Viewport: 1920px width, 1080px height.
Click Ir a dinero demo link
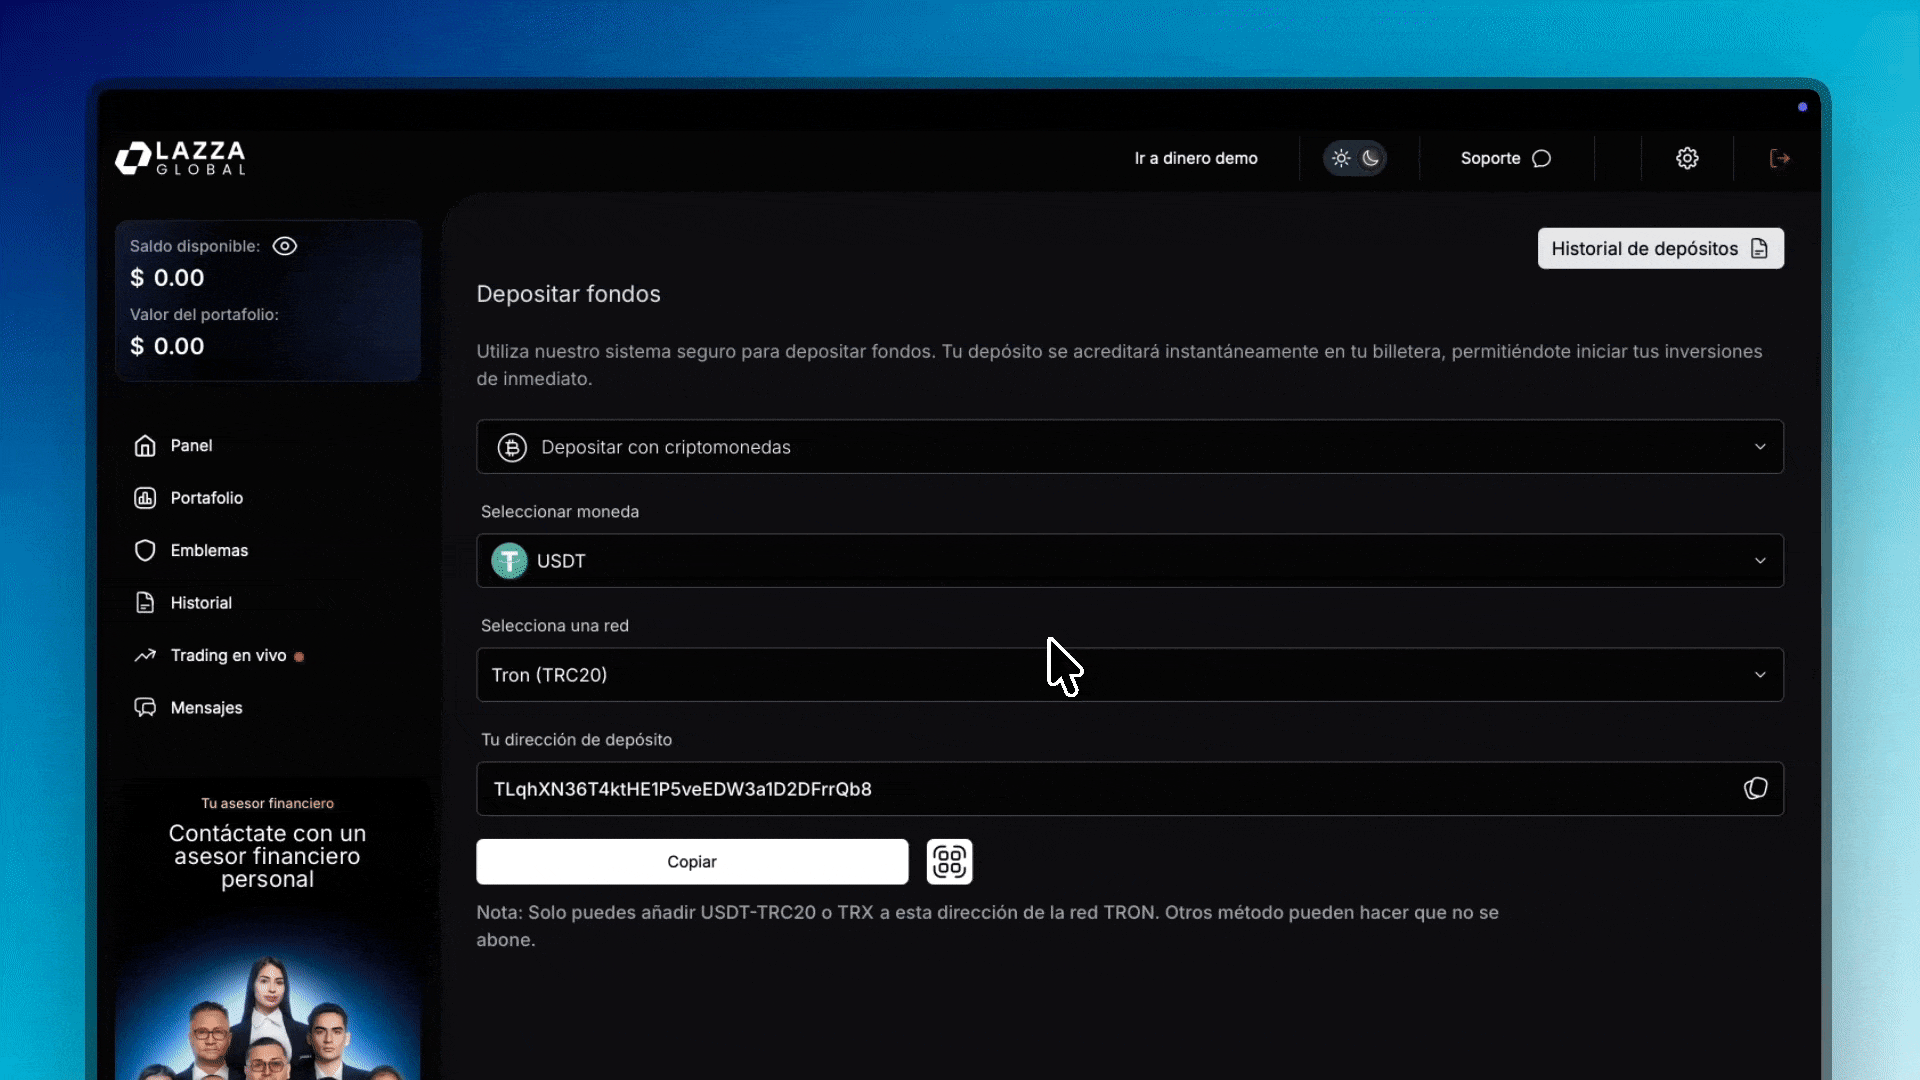[1195, 158]
